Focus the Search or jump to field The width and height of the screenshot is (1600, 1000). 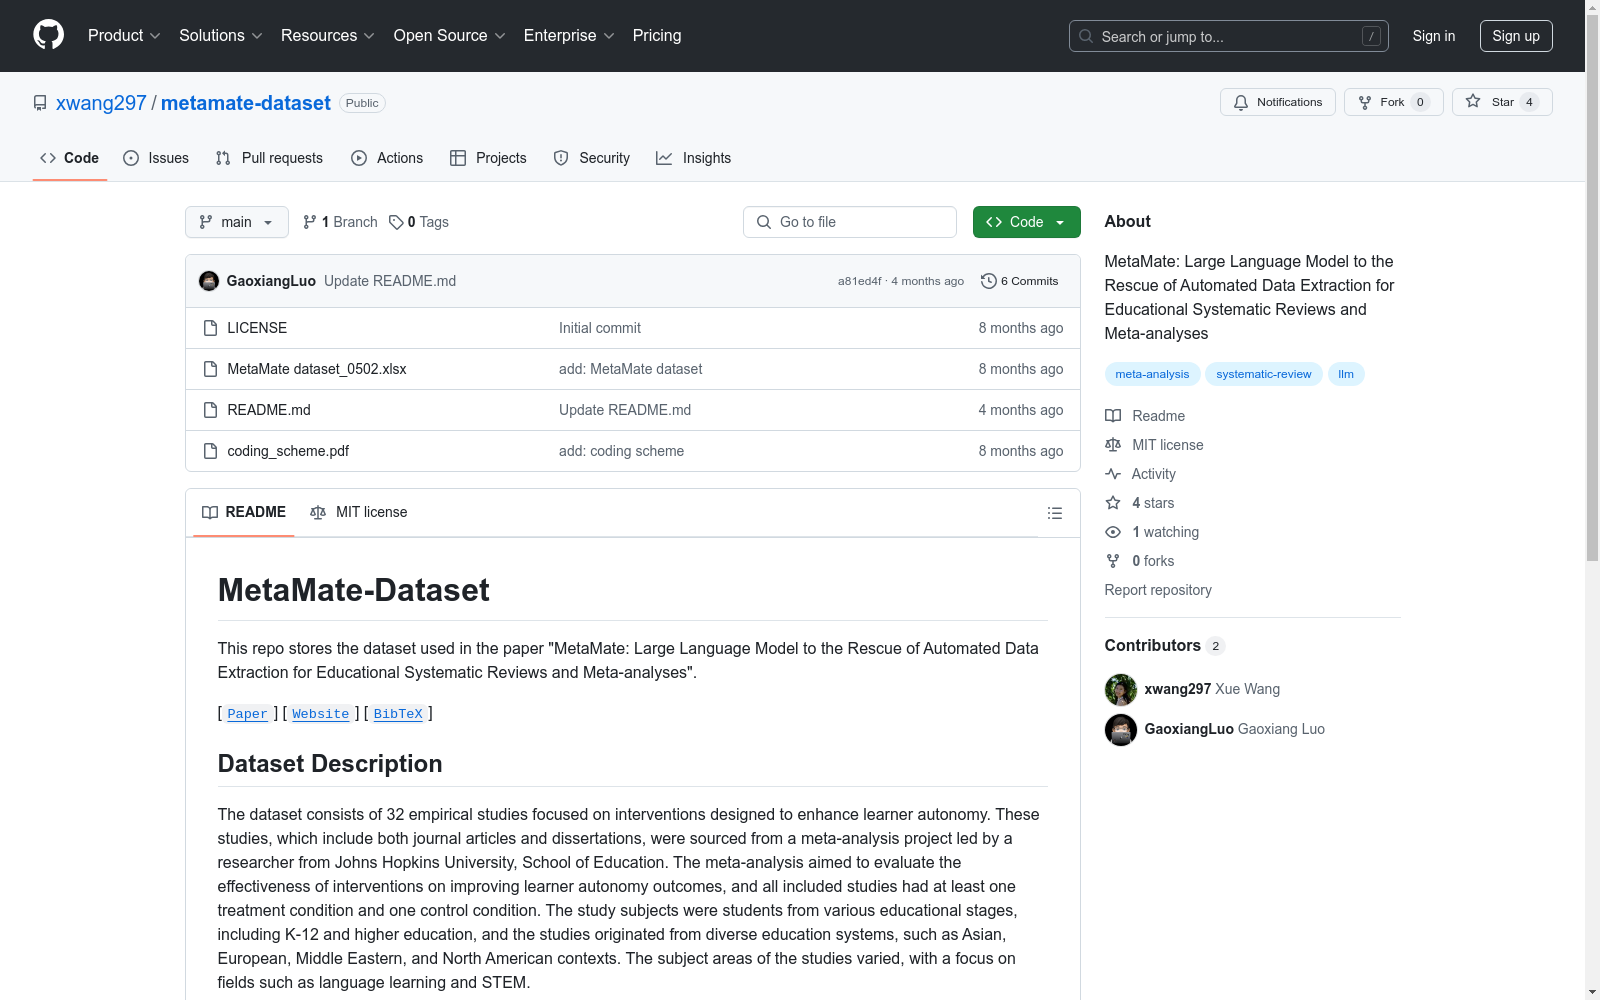(1229, 36)
